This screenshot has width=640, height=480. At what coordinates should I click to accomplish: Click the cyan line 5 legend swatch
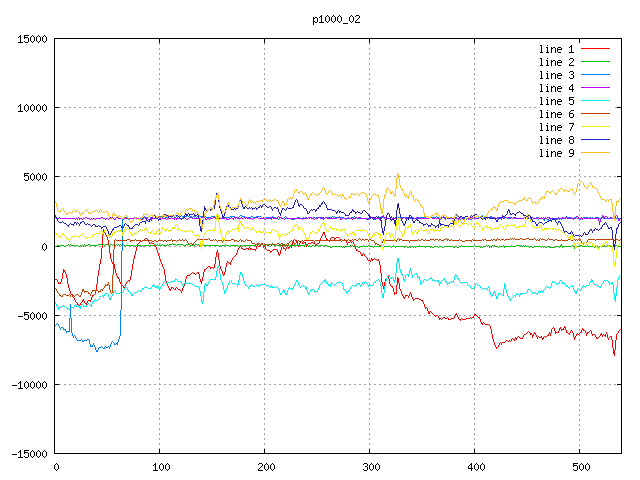pyautogui.click(x=596, y=101)
